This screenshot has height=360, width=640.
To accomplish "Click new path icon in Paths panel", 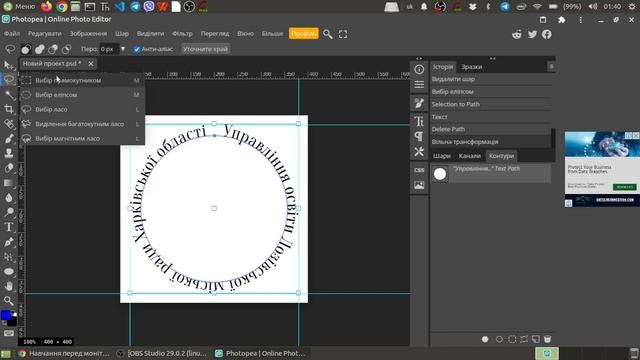I will [x=536, y=339].
